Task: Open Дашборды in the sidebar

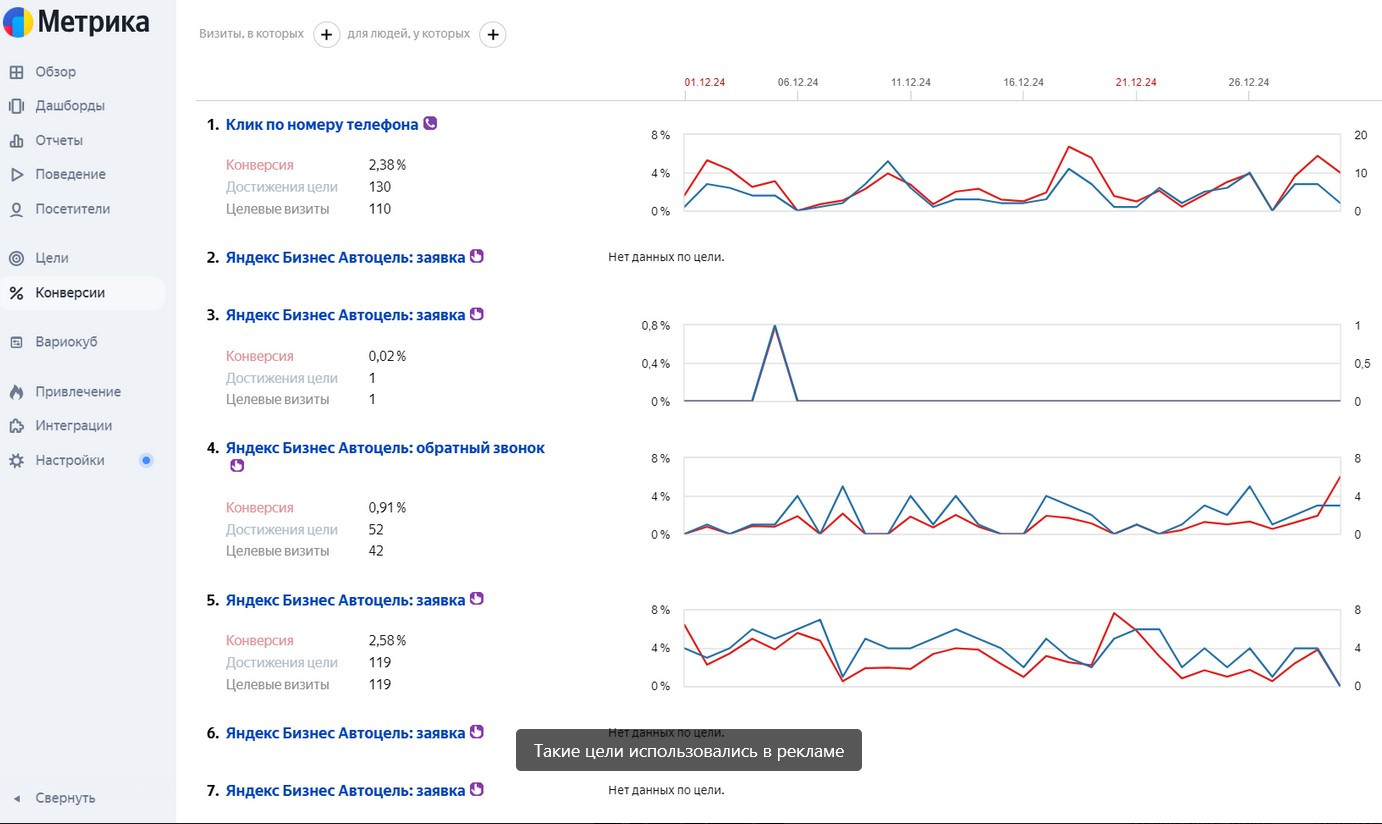Action: click(x=69, y=106)
